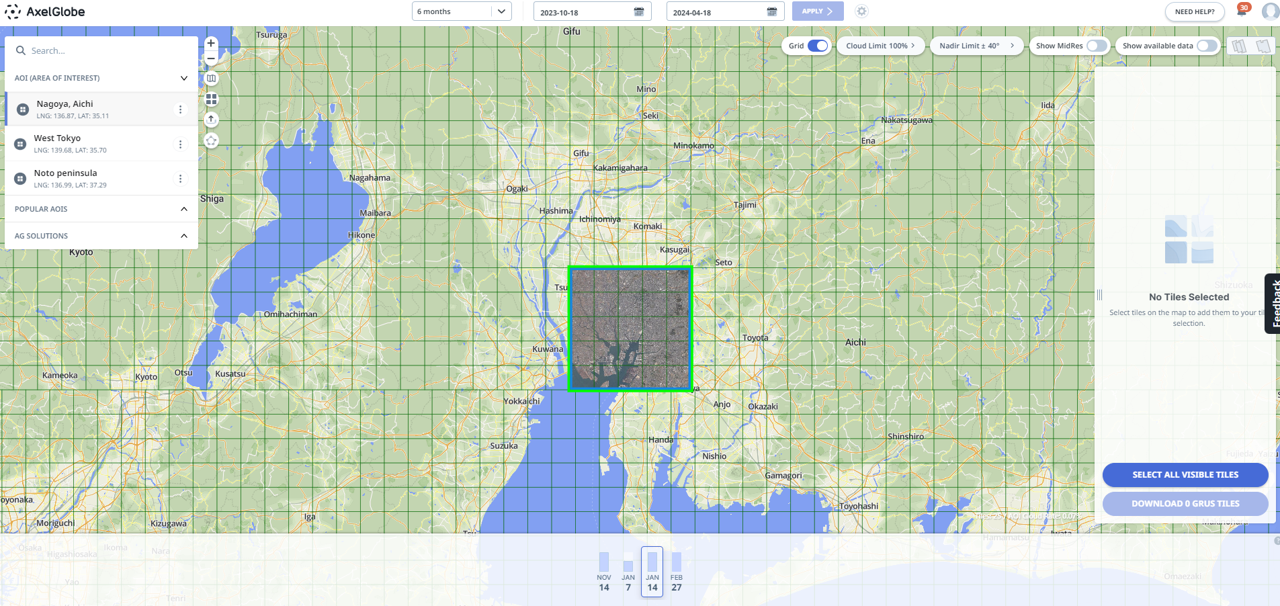Open the user profile avatar
Image resolution: width=1280 pixels, height=606 pixels.
click(1270, 12)
